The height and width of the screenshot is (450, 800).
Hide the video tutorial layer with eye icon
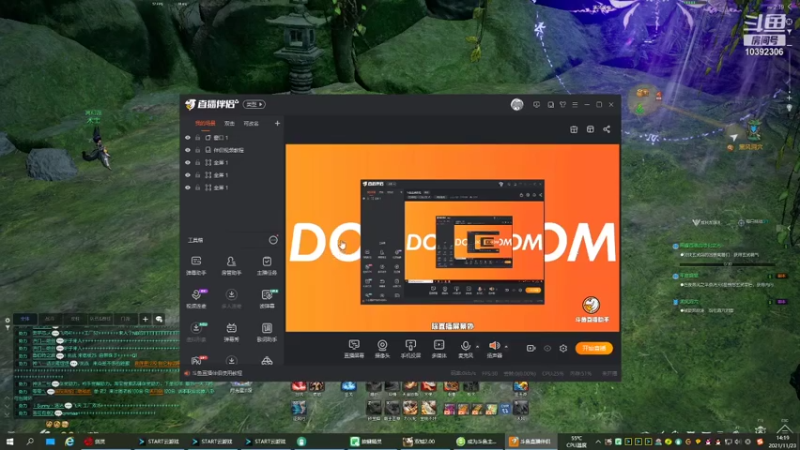[188, 150]
